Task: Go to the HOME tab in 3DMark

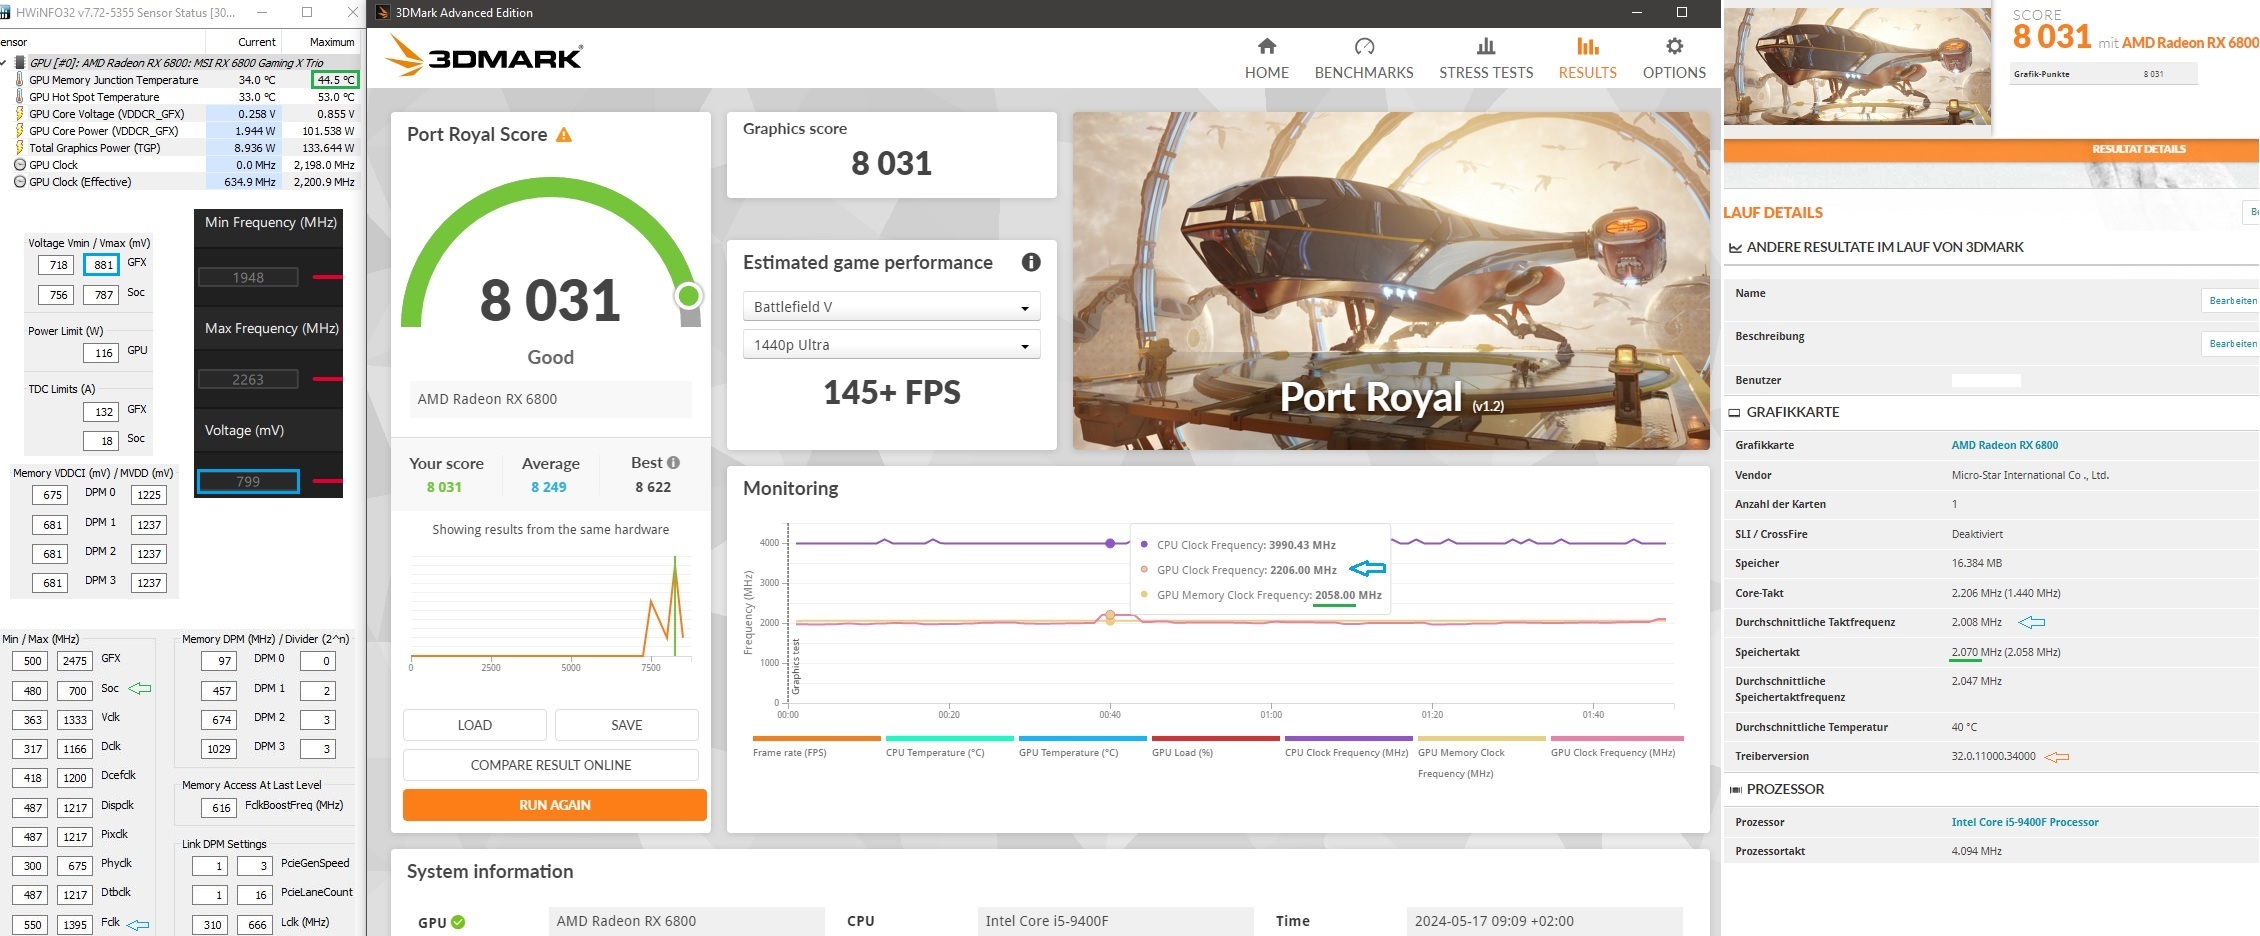Action: coord(1267,59)
